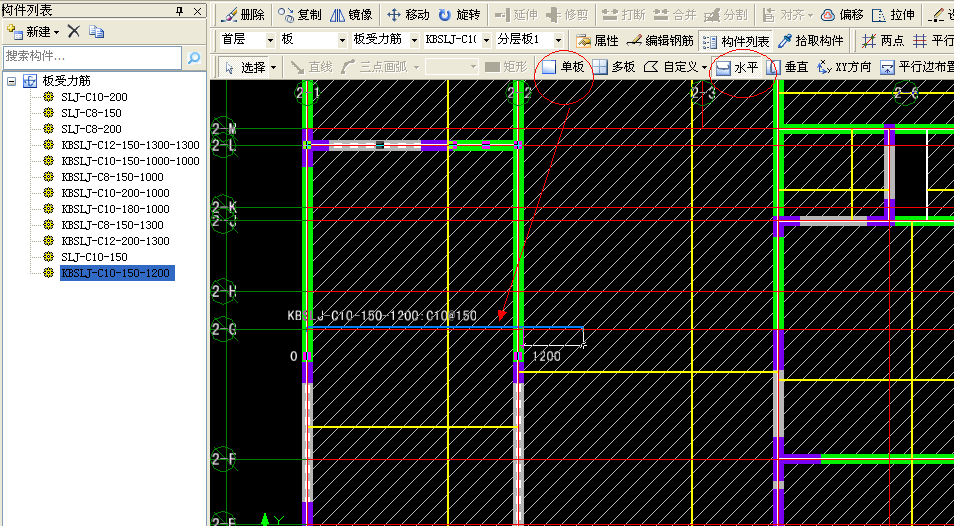The image size is (954, 526).
Task: Select SLJ-C8-150 in the list
Action: coord(91,113)
